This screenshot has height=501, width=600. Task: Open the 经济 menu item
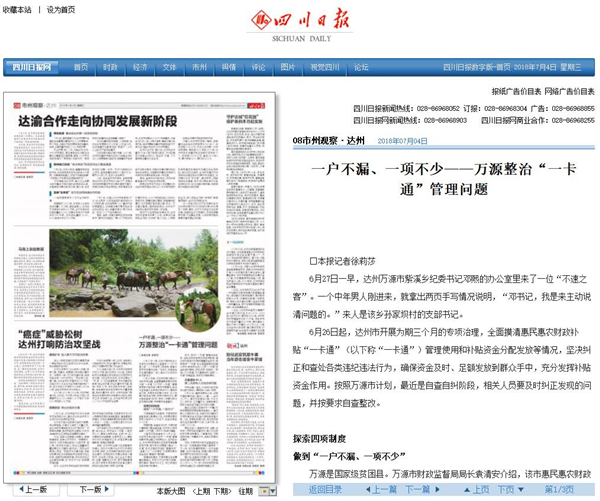coord(140,67)
